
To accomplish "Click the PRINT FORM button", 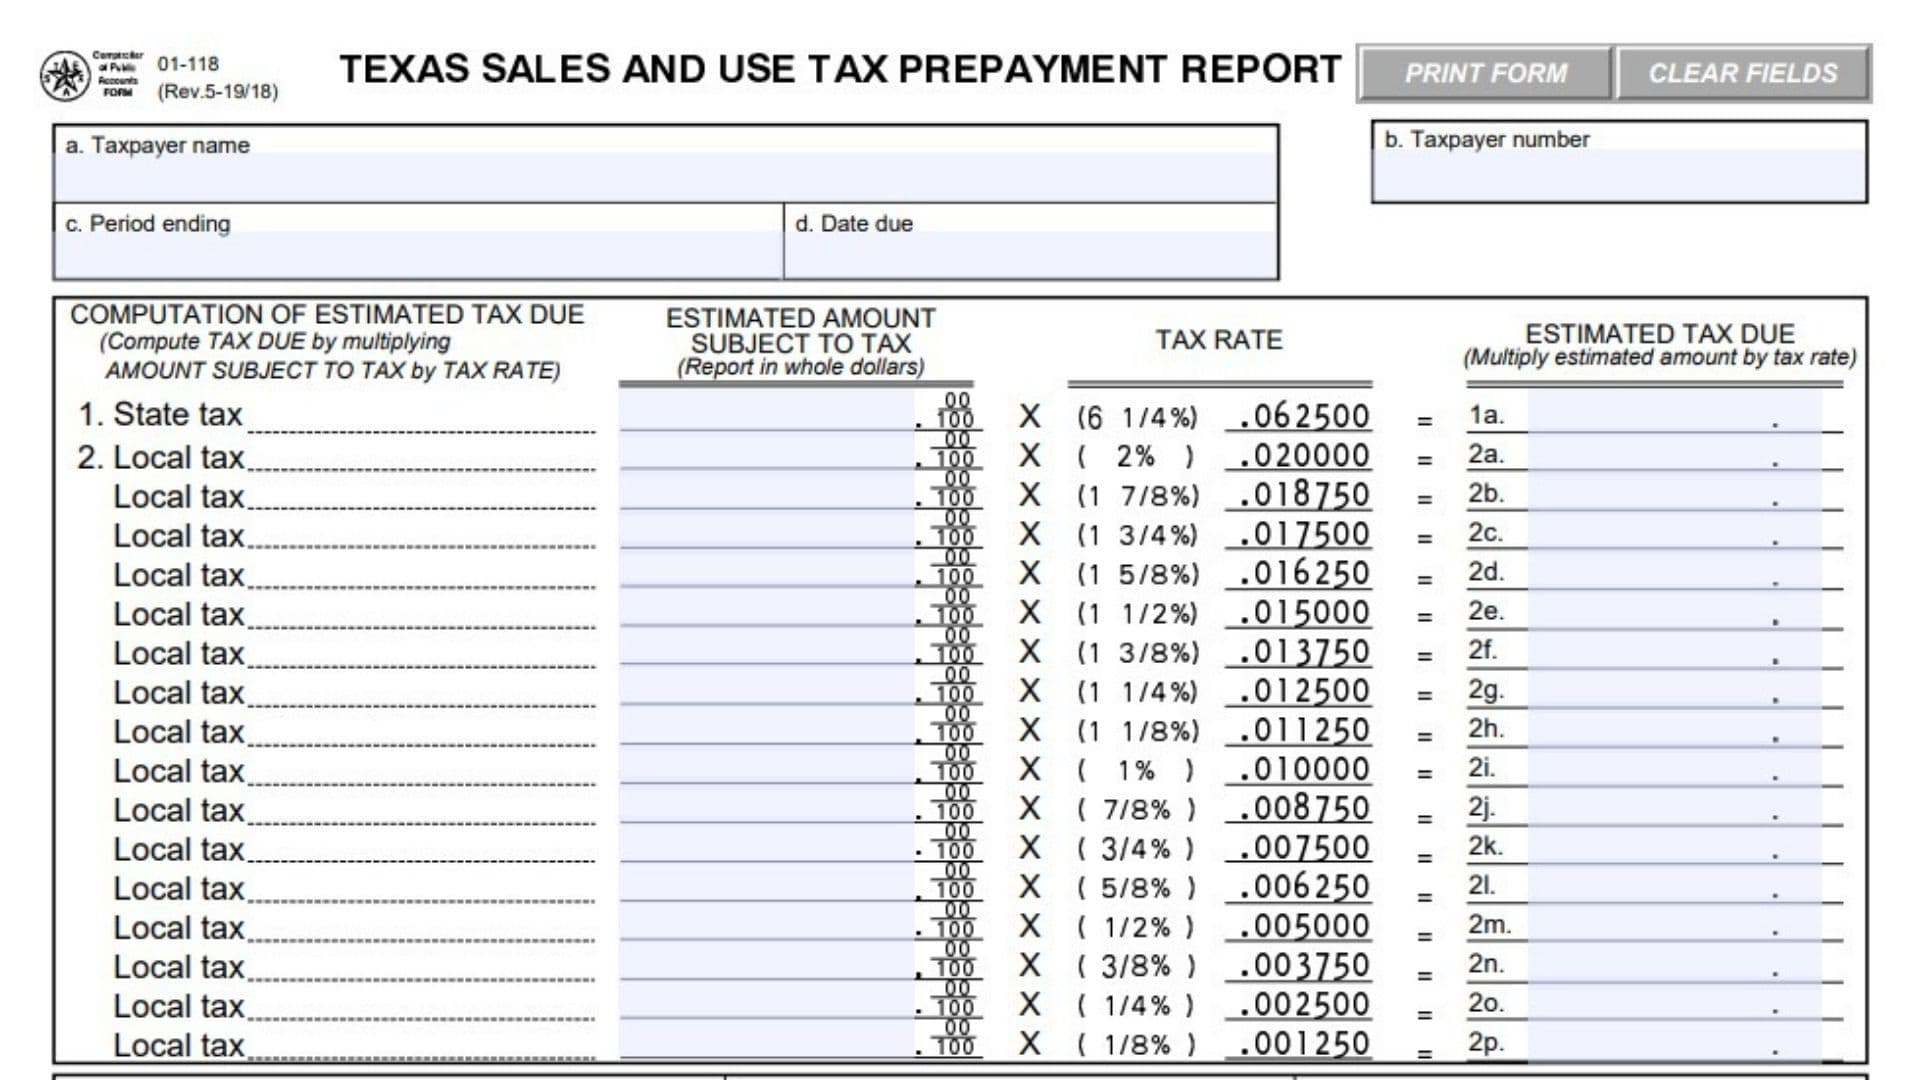I will tap(1485, 73).
